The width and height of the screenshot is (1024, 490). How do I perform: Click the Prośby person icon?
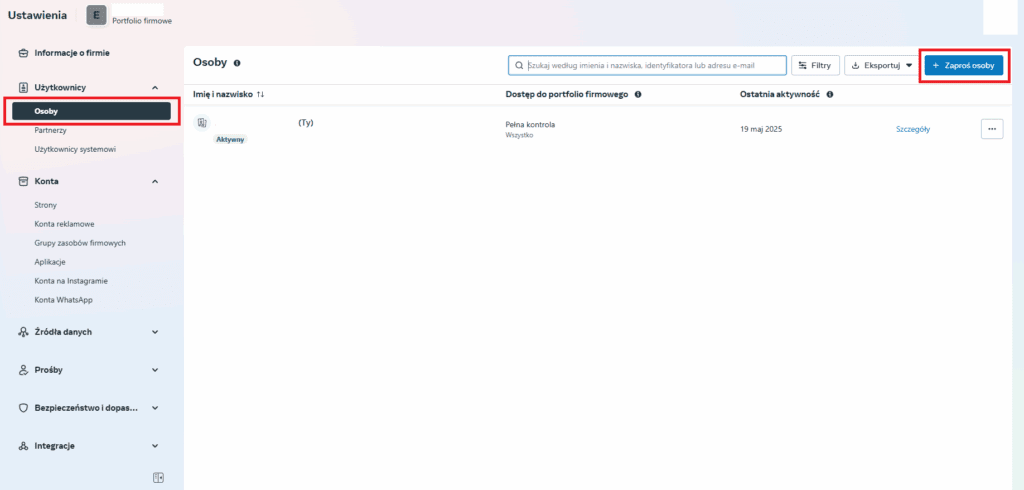(23, 370)
